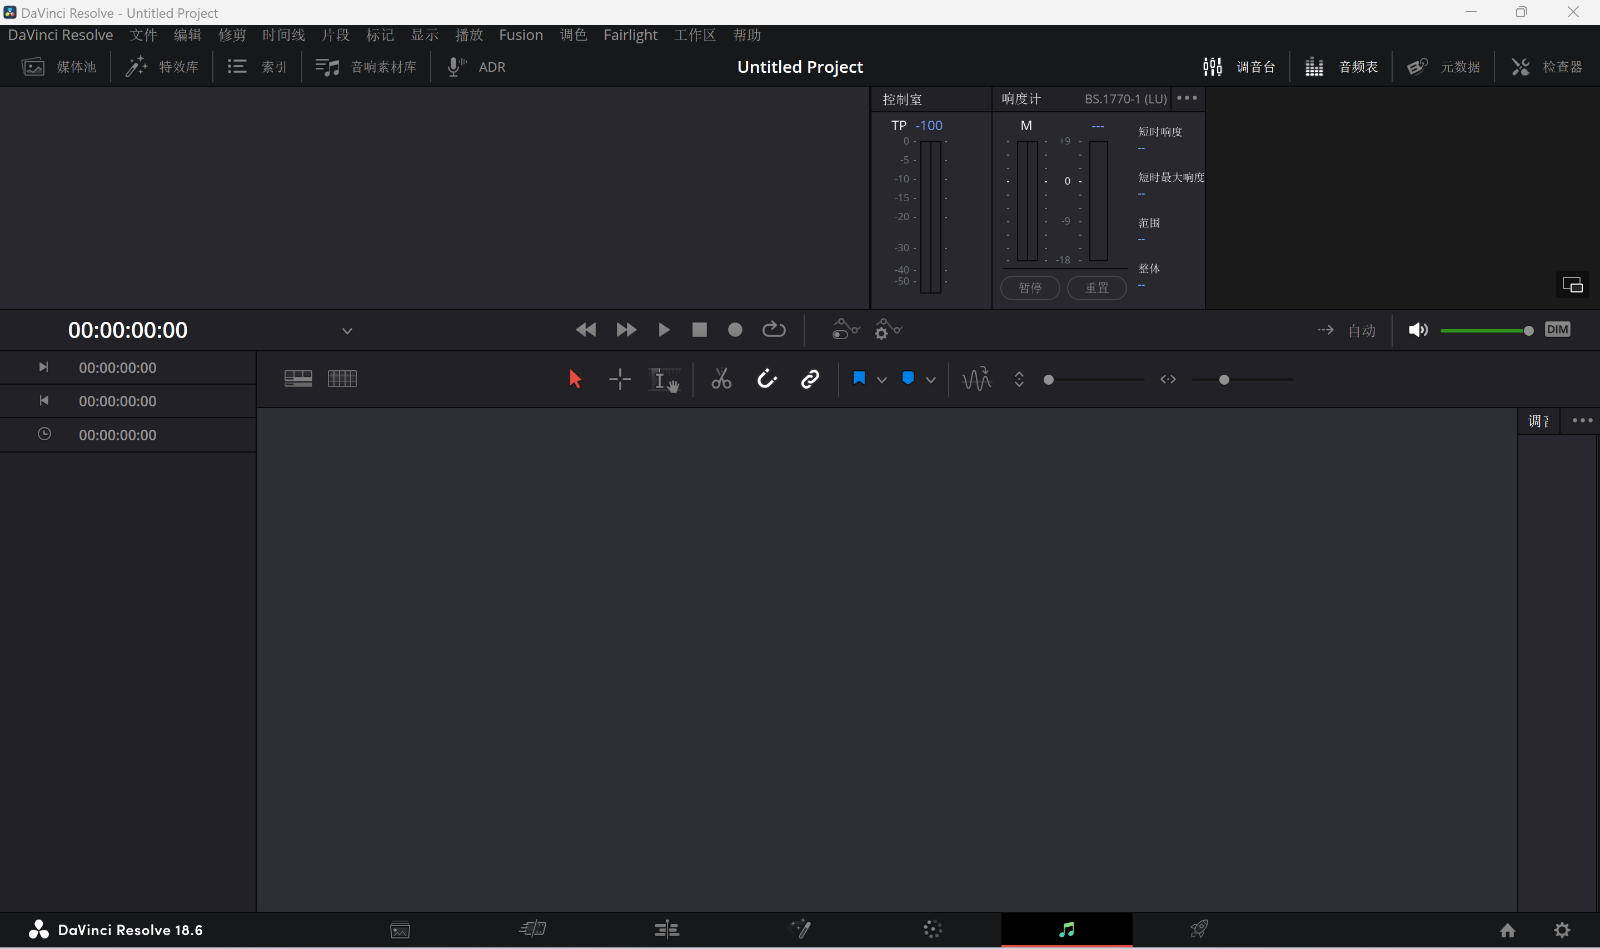Toggle the ADR panel
The width and height of the screenshot is (1600, 949).
[x=476, y=67]
